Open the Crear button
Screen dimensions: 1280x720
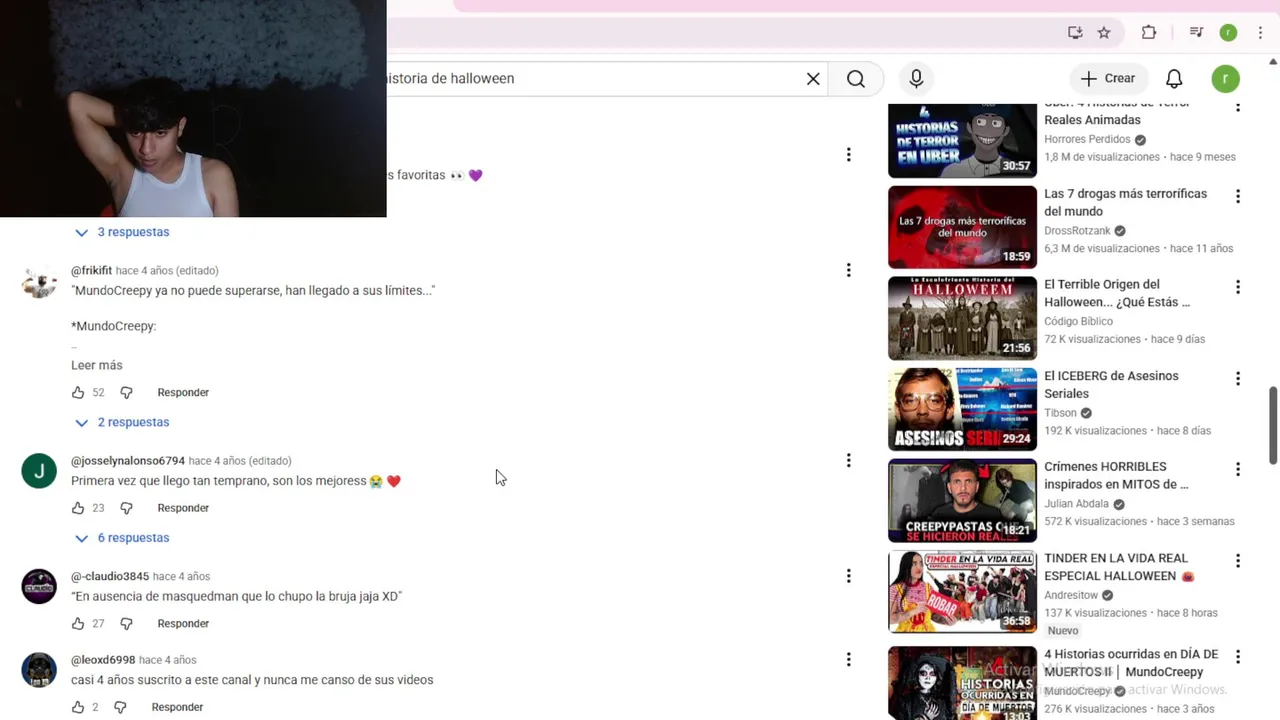(x=1108, y=78)
